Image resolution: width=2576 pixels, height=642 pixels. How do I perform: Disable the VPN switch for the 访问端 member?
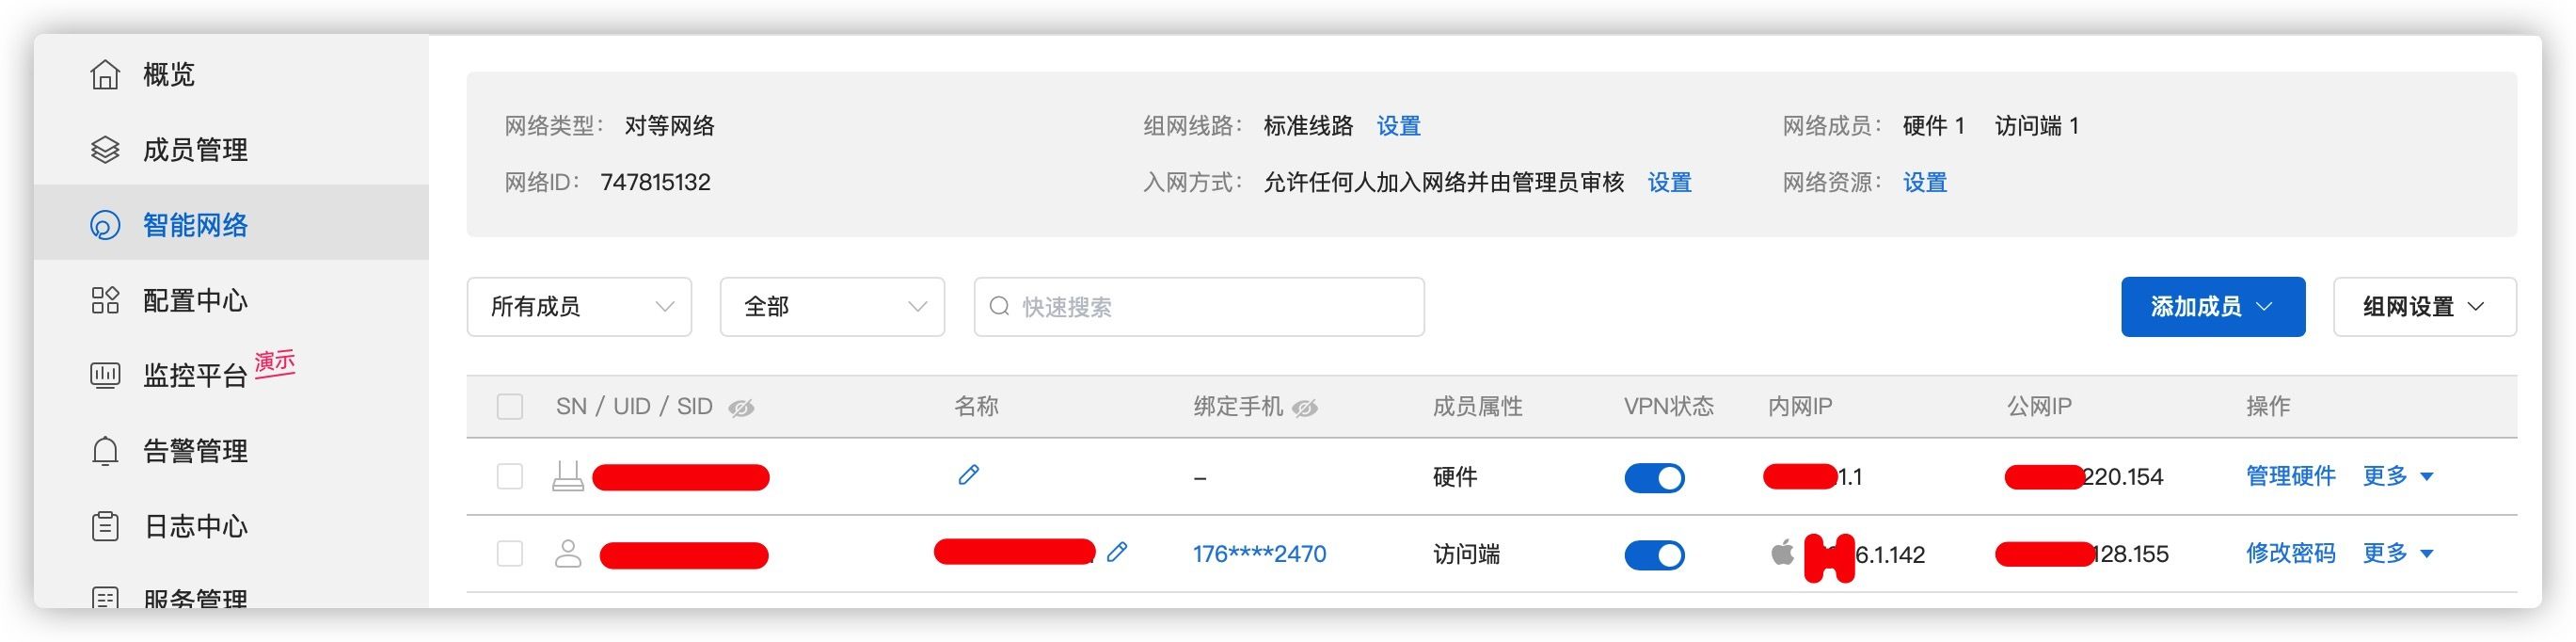(1654, 555)
